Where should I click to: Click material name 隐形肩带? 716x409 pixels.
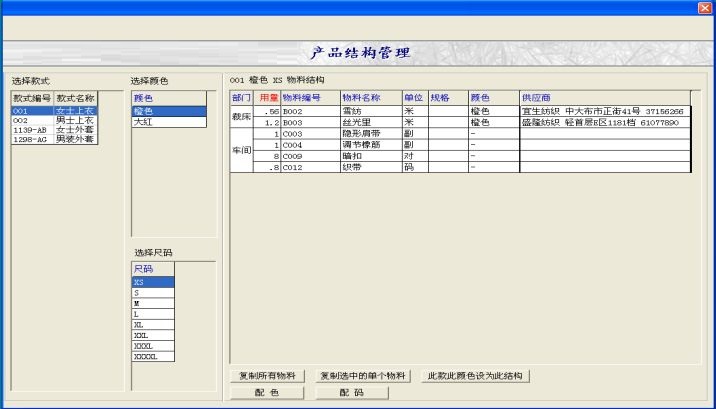click(x=371, y=134)
